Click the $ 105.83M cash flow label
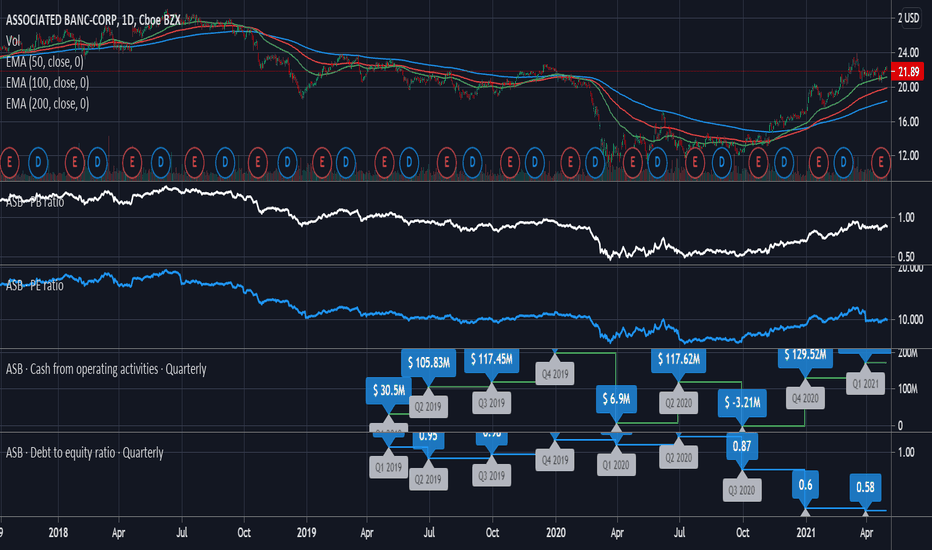This screenshot has width=932, height=550. tap(429, 363)
